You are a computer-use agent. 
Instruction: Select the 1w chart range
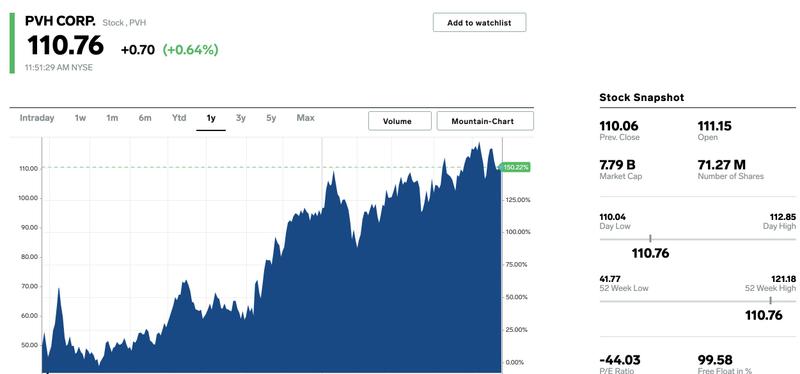click(x=80, y=118)
